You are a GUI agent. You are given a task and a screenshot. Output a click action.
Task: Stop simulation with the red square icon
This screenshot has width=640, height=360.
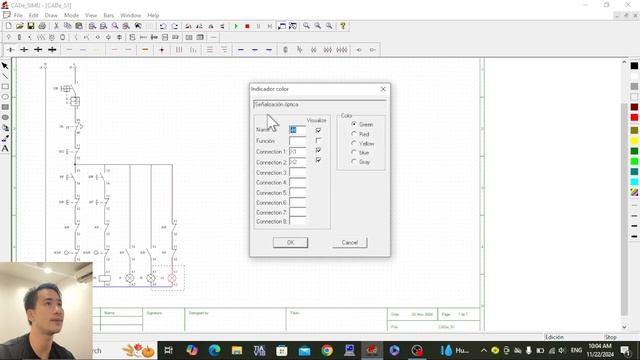(x=247, y=26)
